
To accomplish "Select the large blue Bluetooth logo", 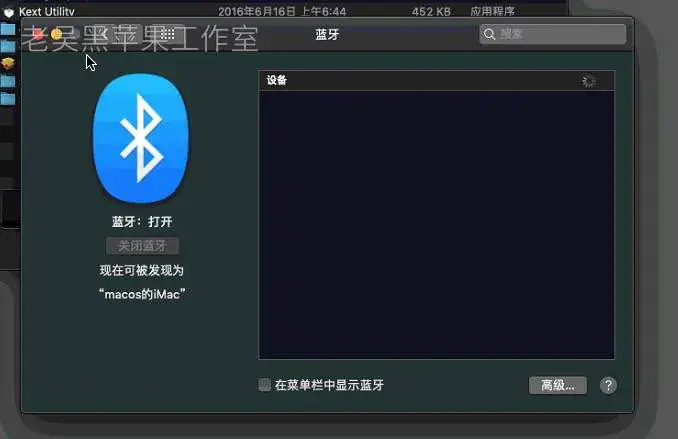I will coord(141,138).
